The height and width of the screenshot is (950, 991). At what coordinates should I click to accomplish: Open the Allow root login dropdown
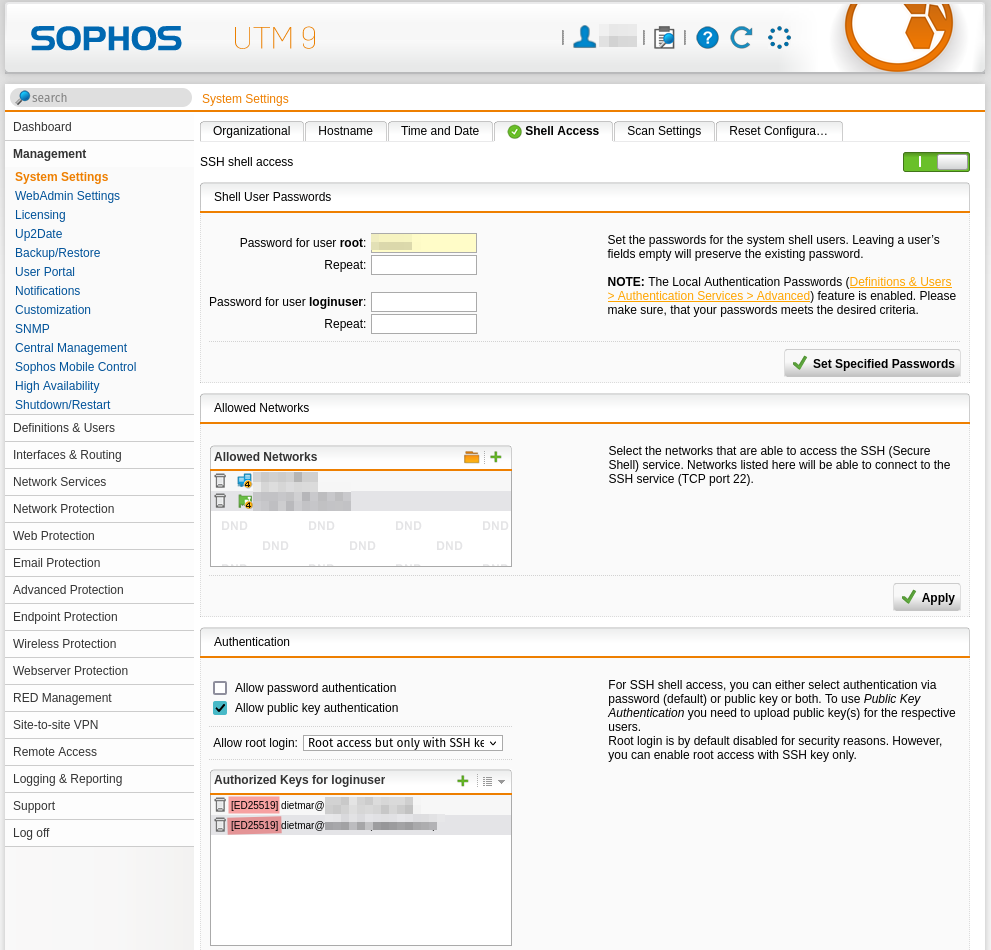click(403, 743)
